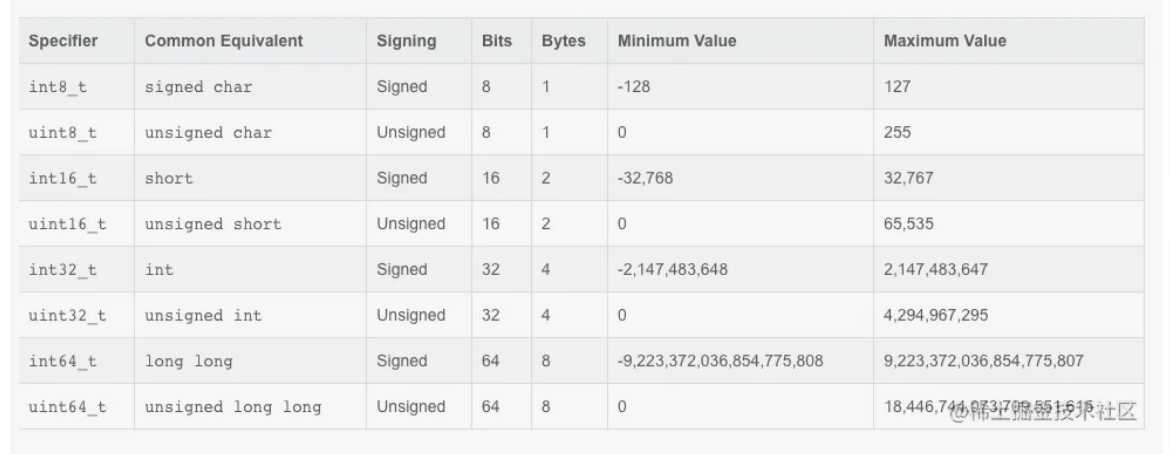Click the -2,147,483,648 minimum value cell

click(675, 270)
